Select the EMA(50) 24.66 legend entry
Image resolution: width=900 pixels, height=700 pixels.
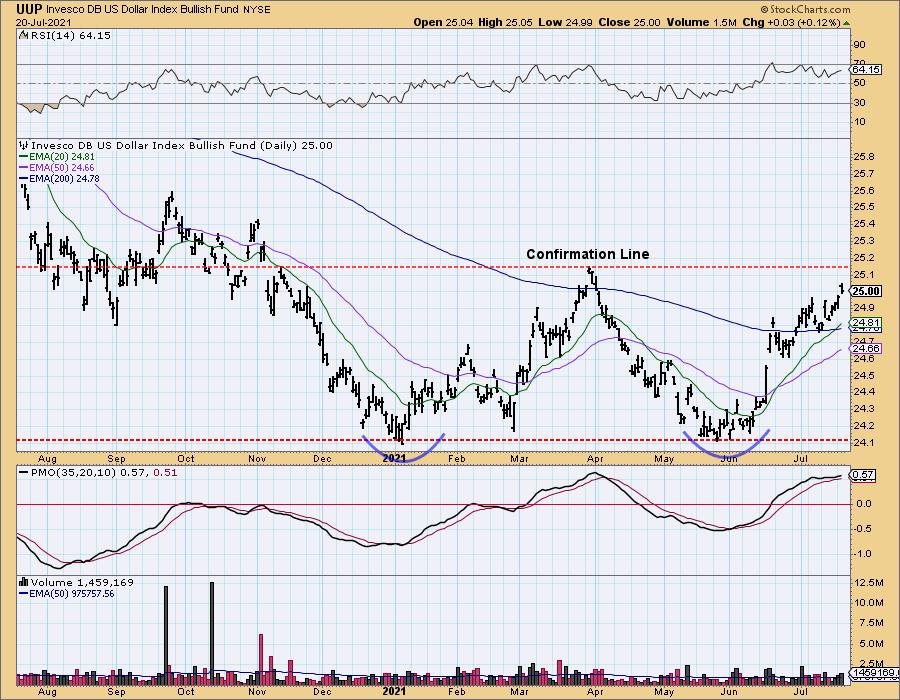61,168
